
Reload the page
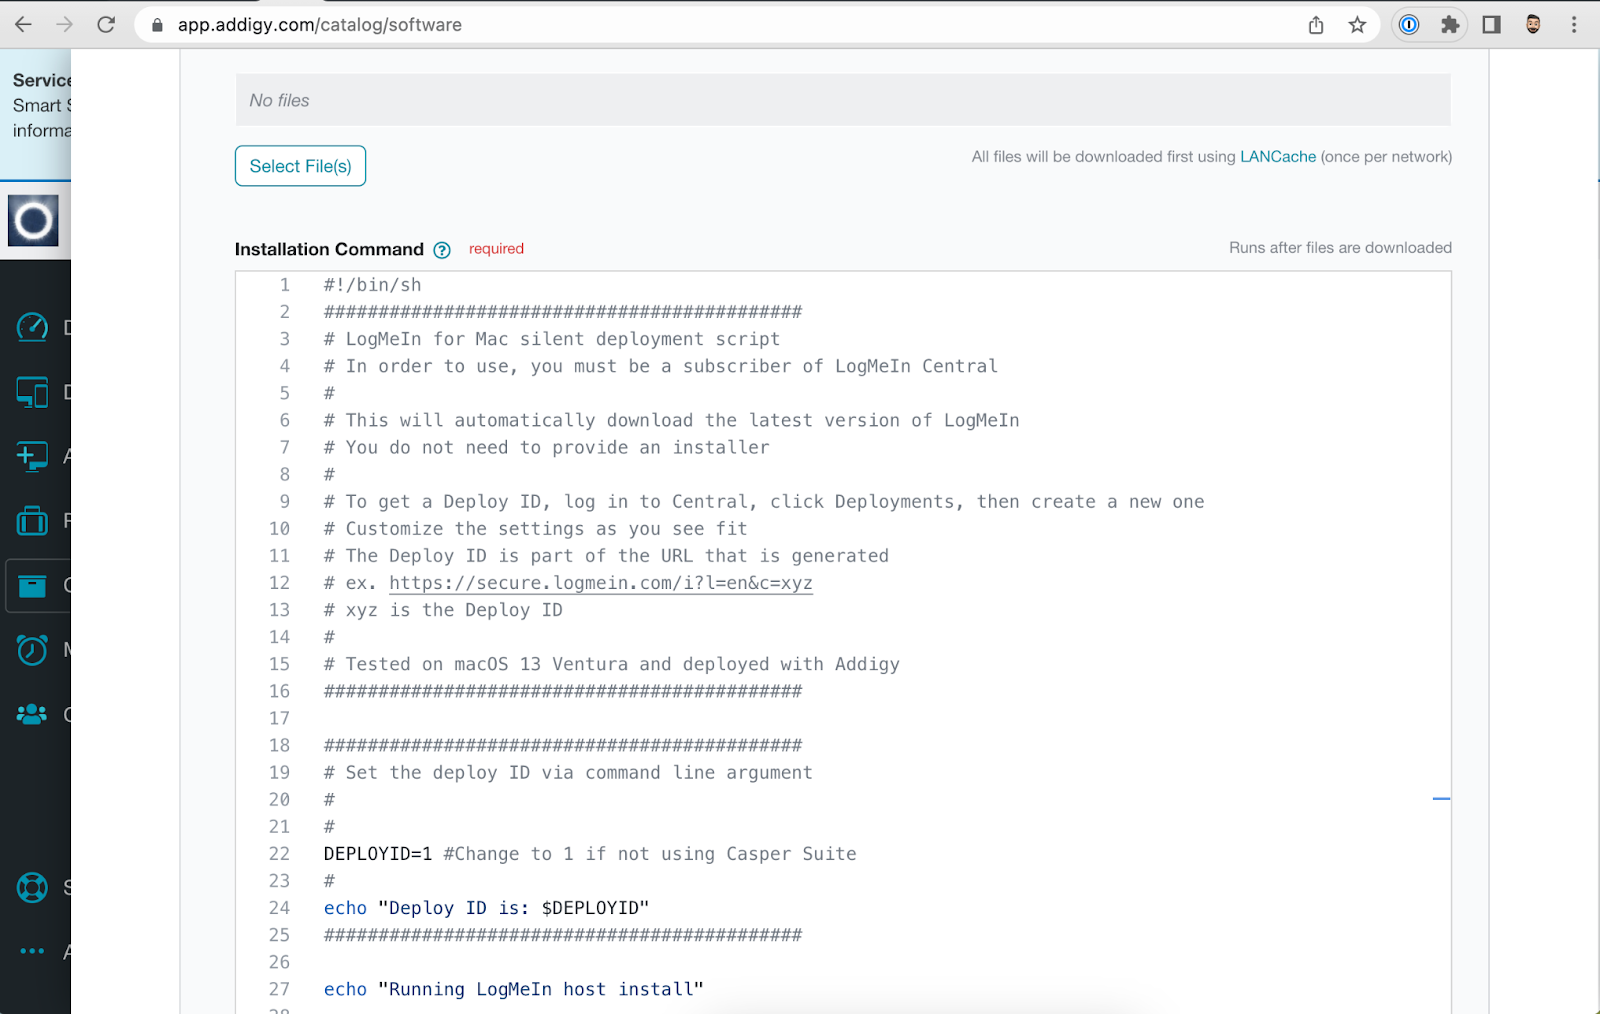pos(106,24)
